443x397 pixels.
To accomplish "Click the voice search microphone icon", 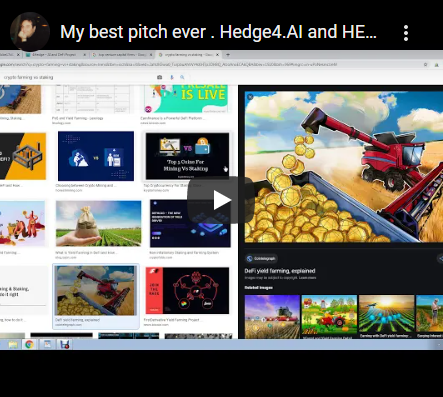I will coord(172,77).
